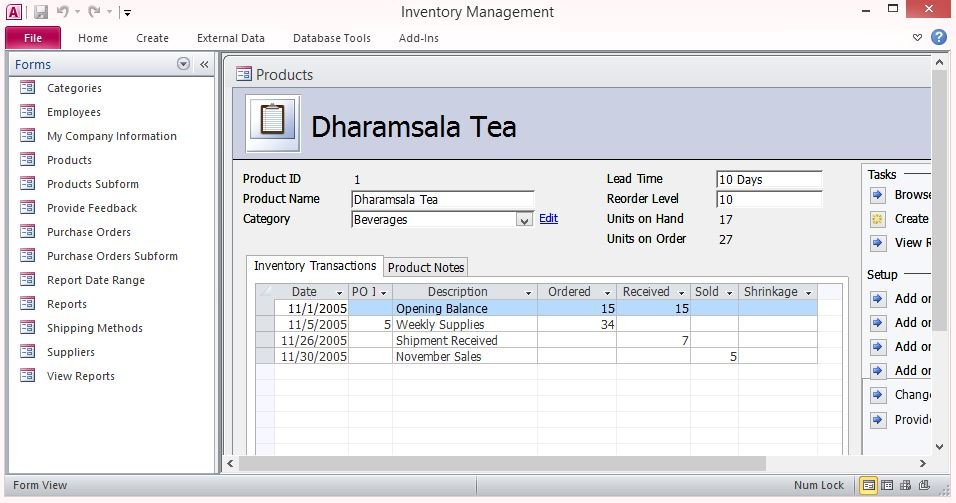Open the Category dropdown arrow
The height and width of the screenshot is (503, 956).
[x=524, y=220]
